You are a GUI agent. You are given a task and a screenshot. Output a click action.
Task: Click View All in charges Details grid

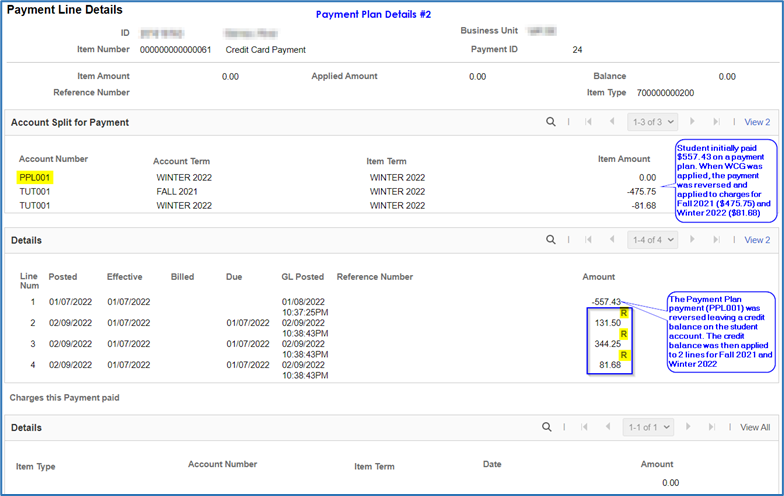755,427
